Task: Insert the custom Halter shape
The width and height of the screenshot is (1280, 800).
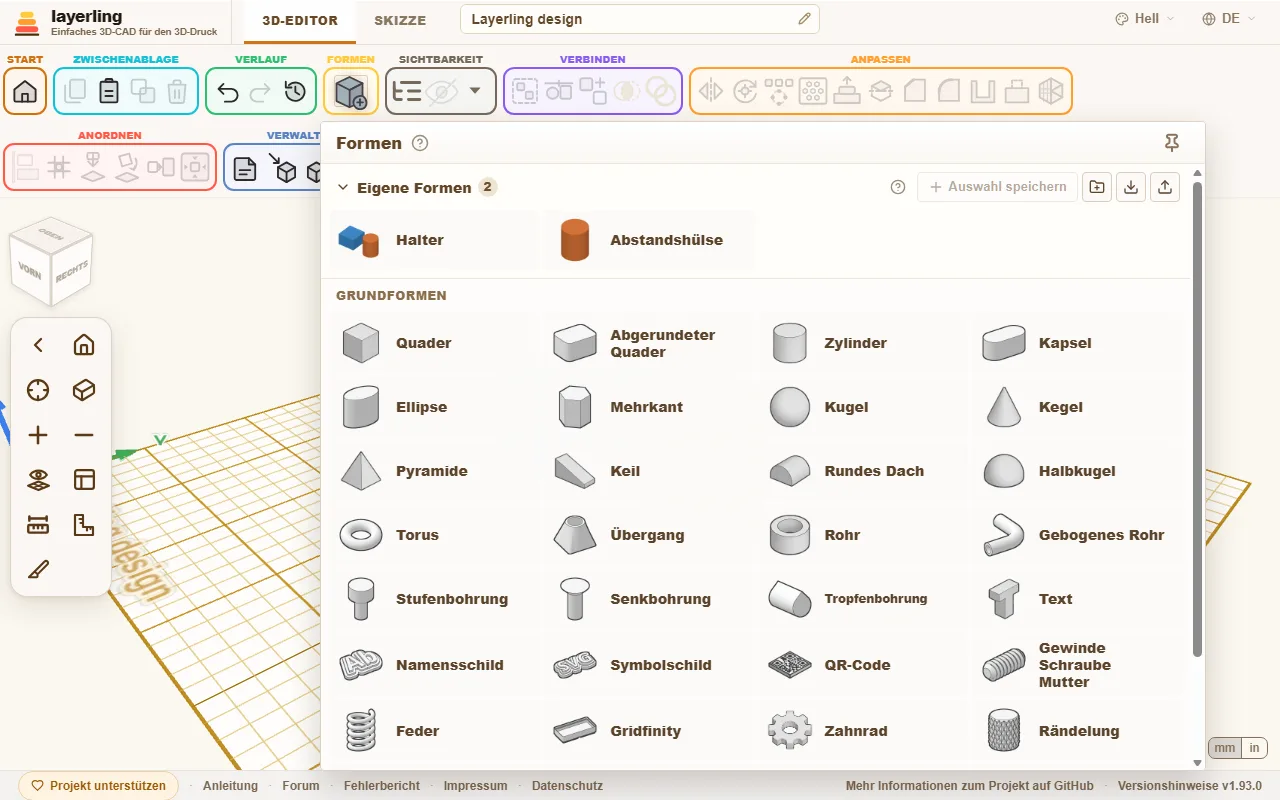Action: pos(434,240)
